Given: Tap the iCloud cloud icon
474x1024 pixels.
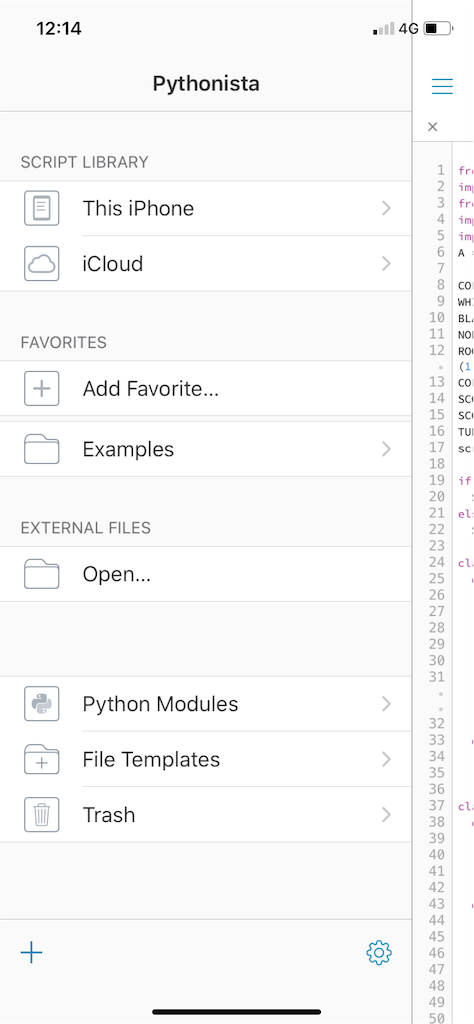Looking at the screenshot, I should tap(42, 264).
